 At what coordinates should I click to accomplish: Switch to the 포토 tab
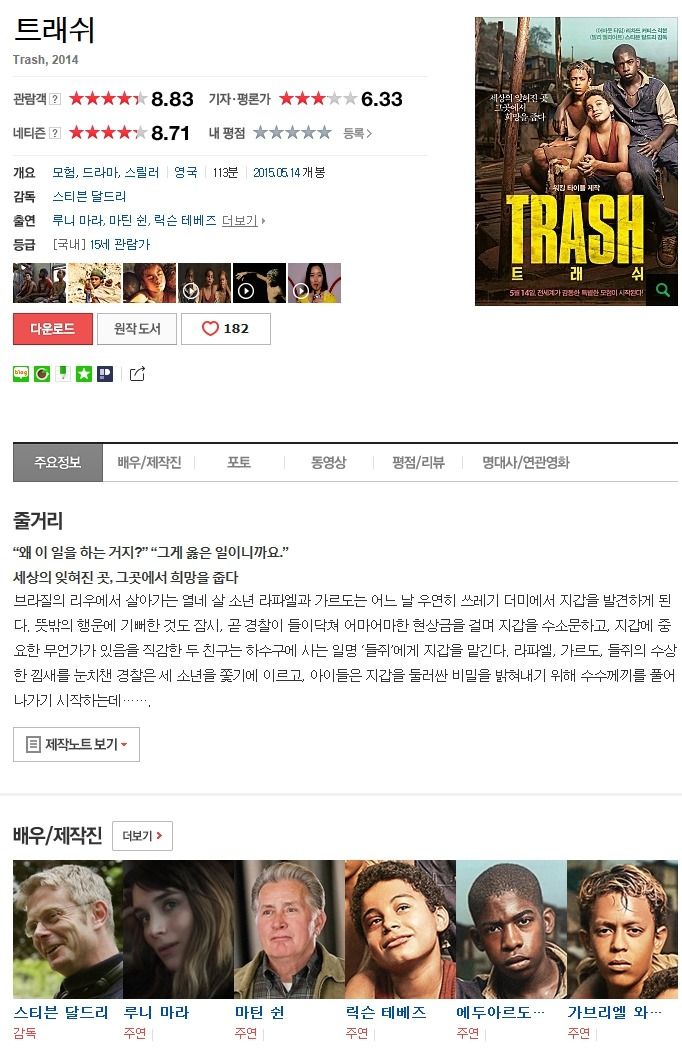click(x=239, y=462)
